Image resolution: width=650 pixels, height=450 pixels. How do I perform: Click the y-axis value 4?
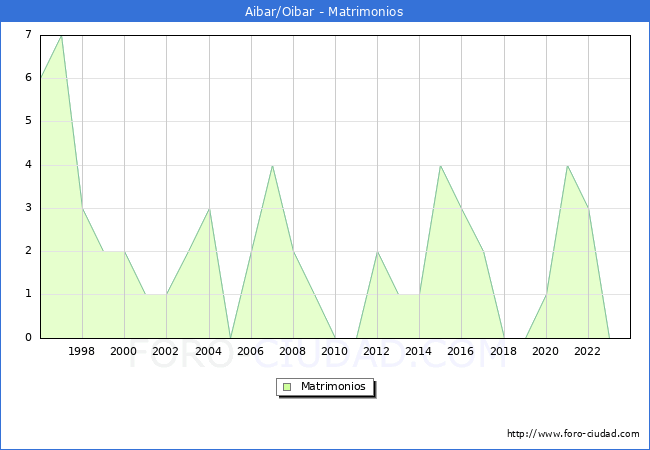pyautogui.click(x=29, y=165)
